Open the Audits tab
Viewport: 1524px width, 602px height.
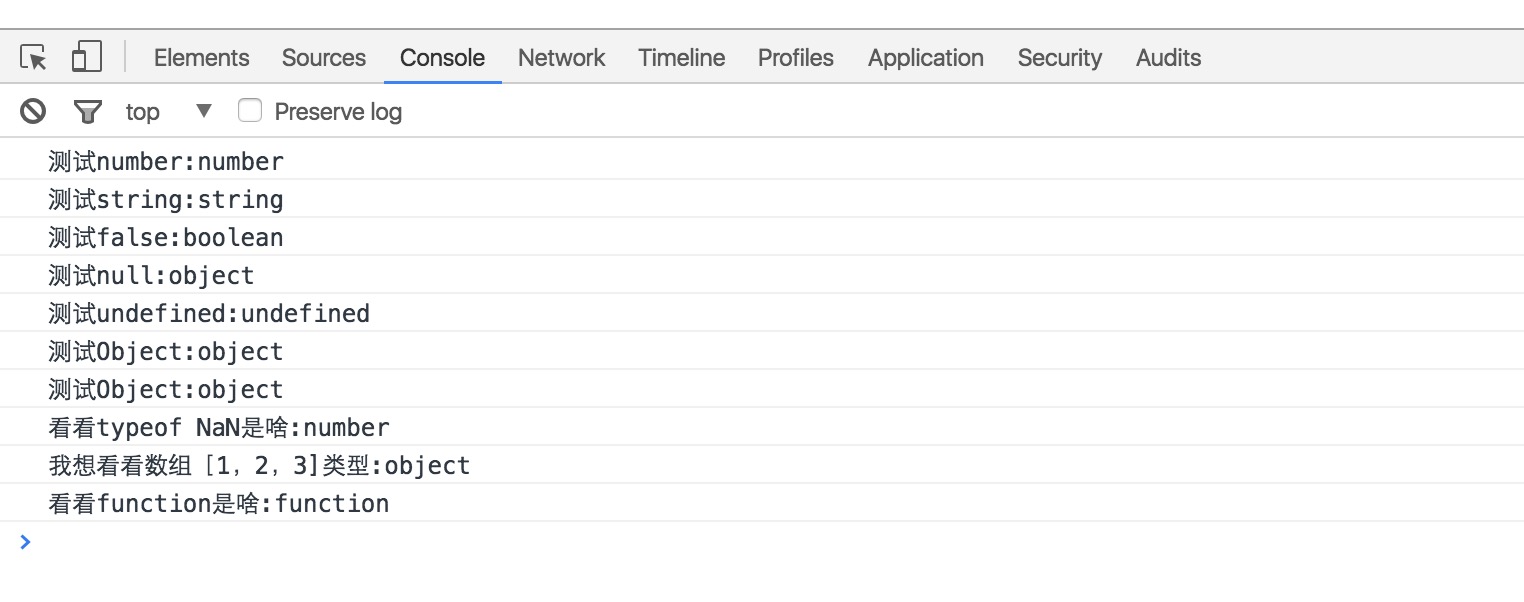point(1168,58)
